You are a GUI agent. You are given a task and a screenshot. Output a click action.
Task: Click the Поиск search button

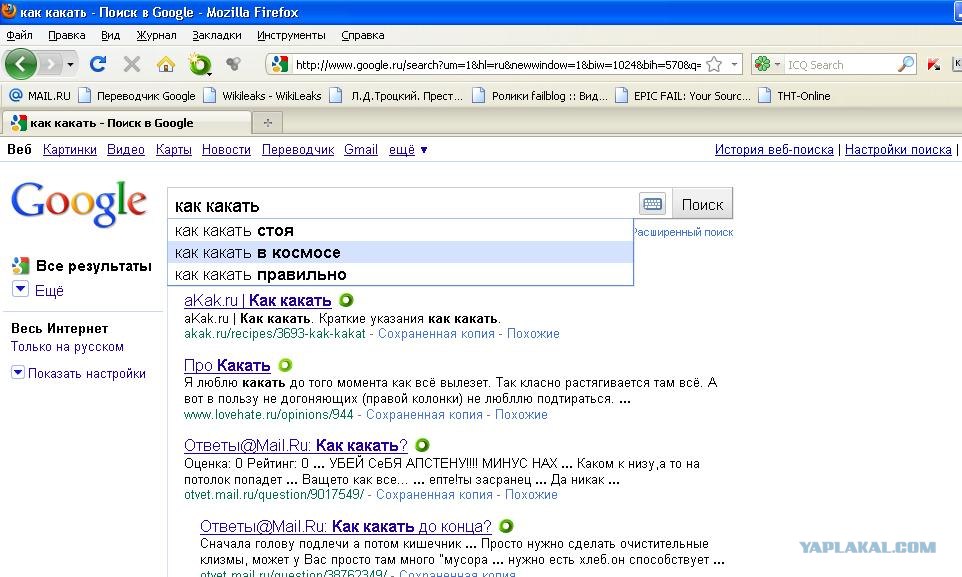[702, 204]
